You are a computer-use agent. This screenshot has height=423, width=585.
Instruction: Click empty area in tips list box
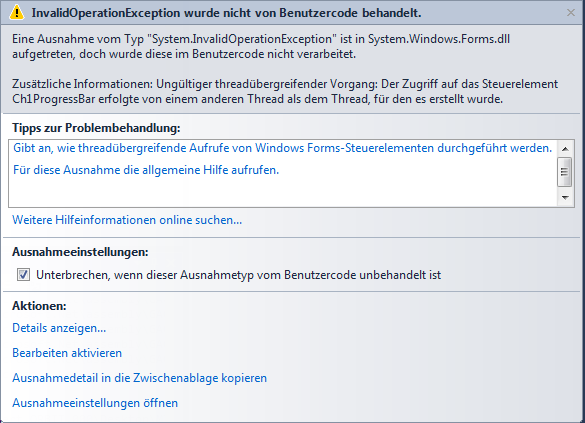coord(282,192)
